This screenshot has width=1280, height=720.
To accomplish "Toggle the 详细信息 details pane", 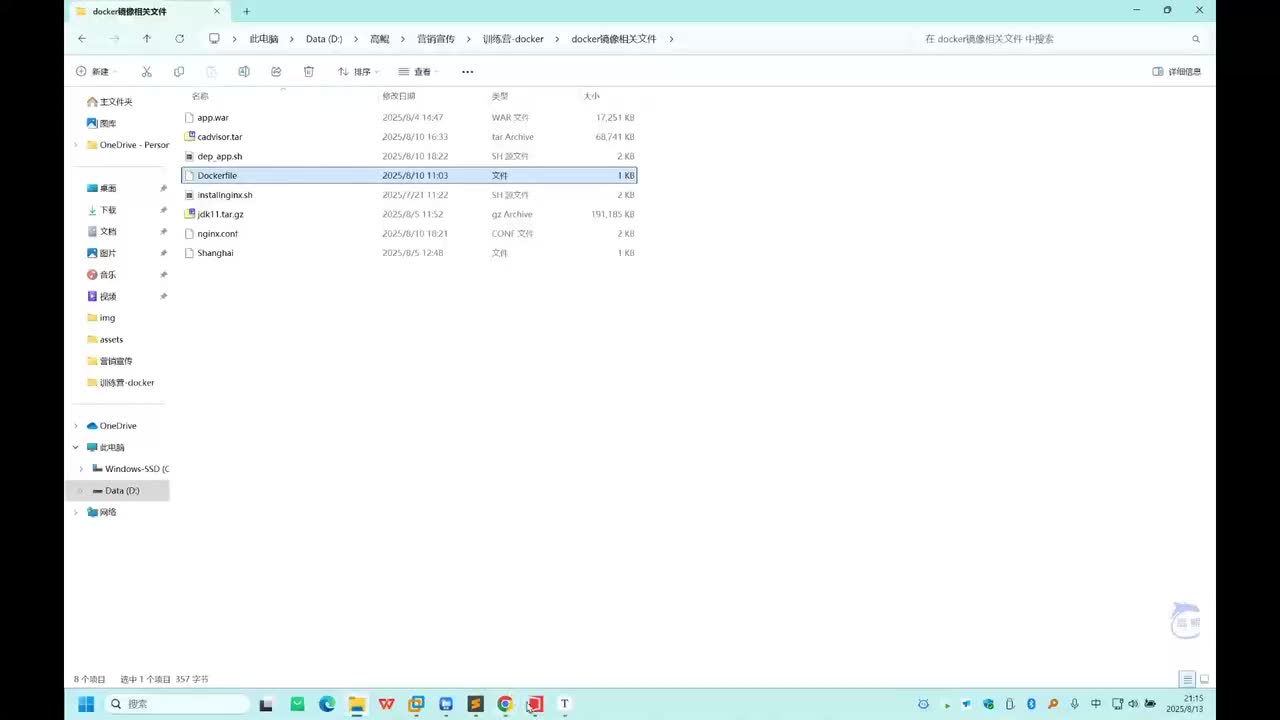I will click(1177, 71).
